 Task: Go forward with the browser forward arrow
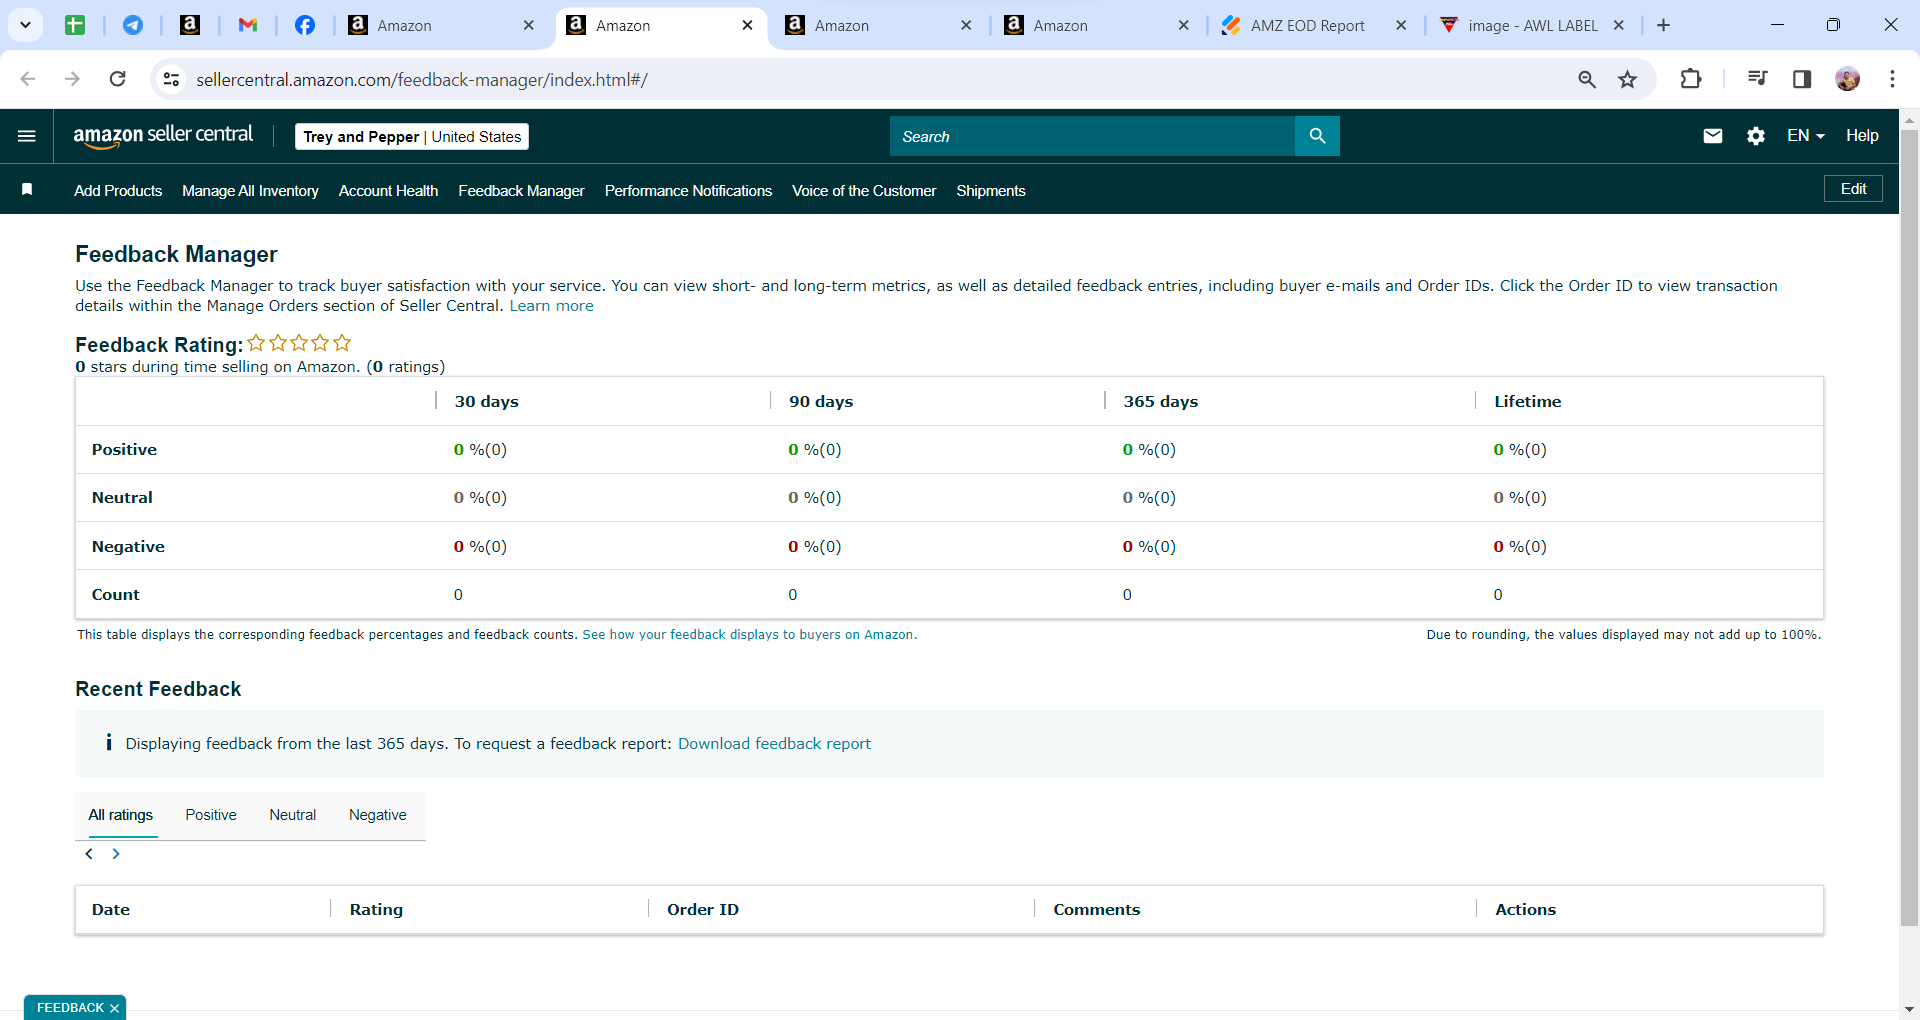(72, 79)
